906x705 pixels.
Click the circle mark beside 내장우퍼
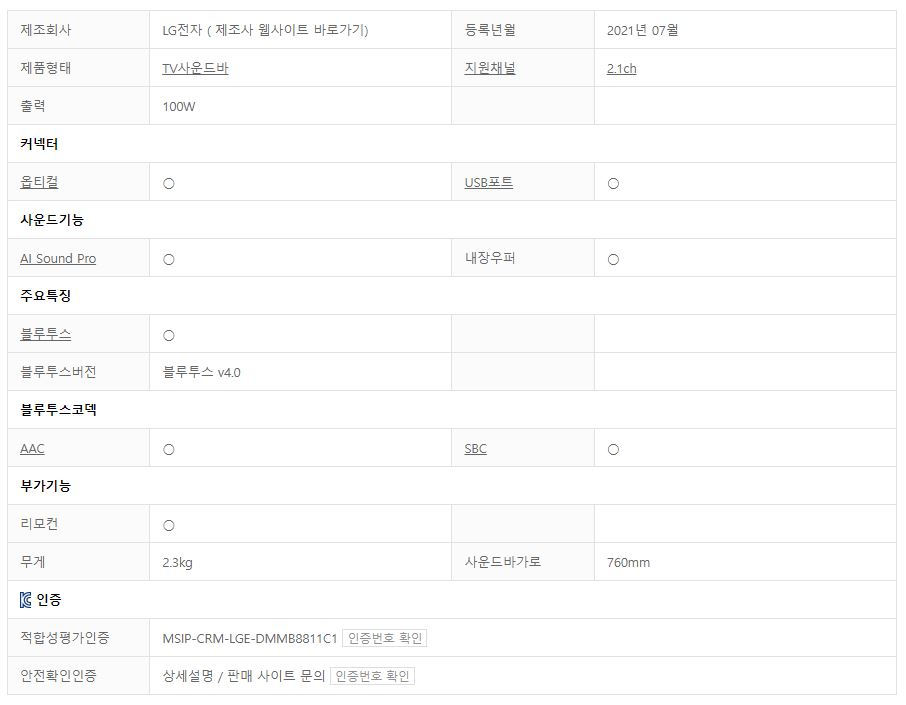tap(613, 259)
